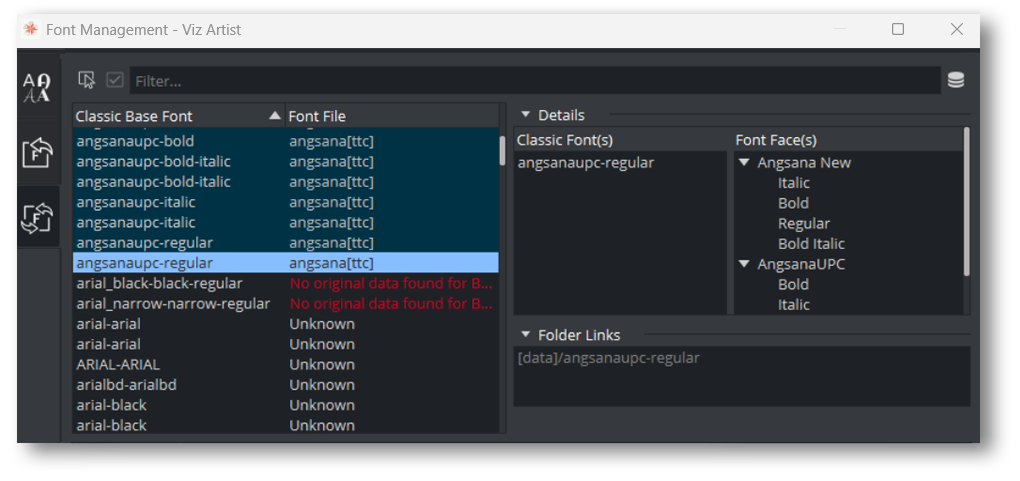This screenshot has height=481, width=1020.
Task: Collapse the Details section
Action: (526, 115)
